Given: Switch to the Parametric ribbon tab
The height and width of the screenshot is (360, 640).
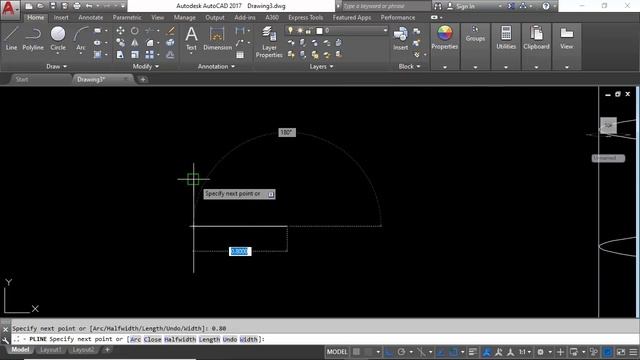Looking at the screenshot, I should (127, 18).
